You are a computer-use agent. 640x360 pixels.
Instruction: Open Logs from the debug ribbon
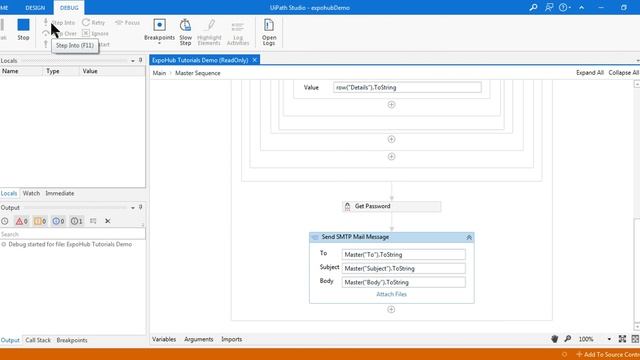269,32
